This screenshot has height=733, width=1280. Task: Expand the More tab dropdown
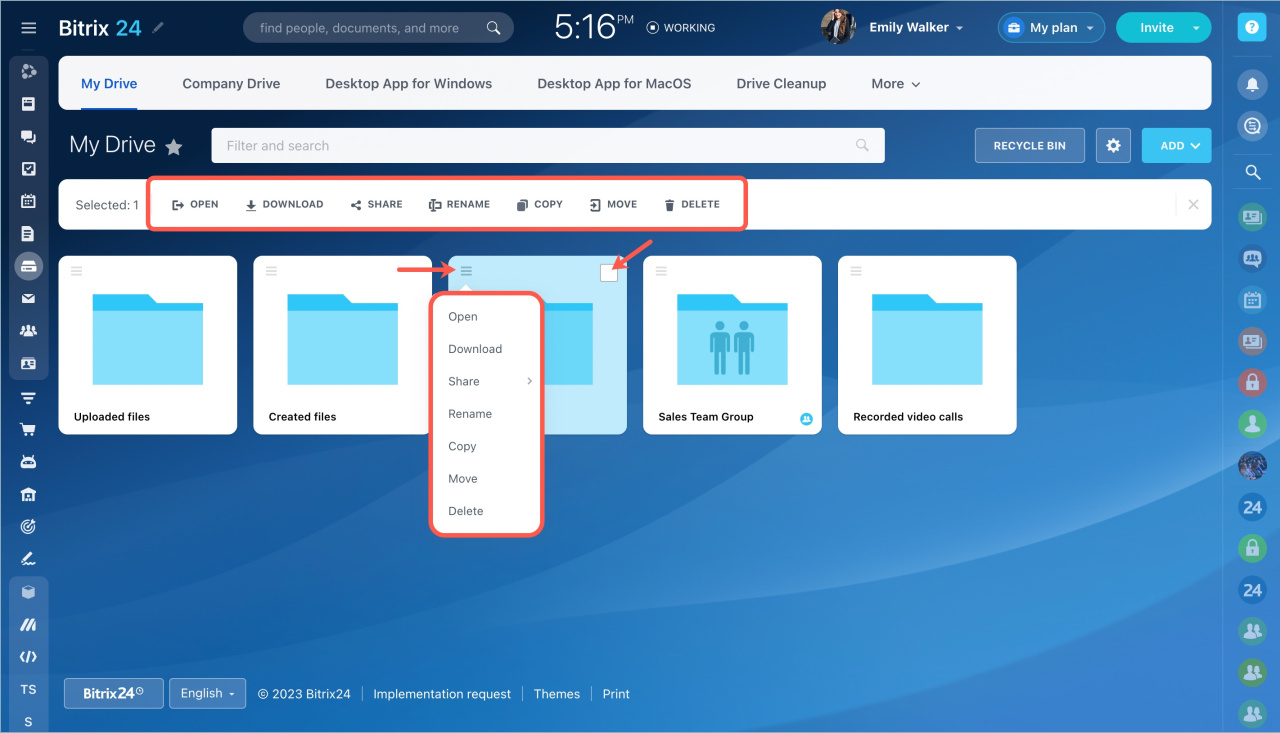point(895,84)
